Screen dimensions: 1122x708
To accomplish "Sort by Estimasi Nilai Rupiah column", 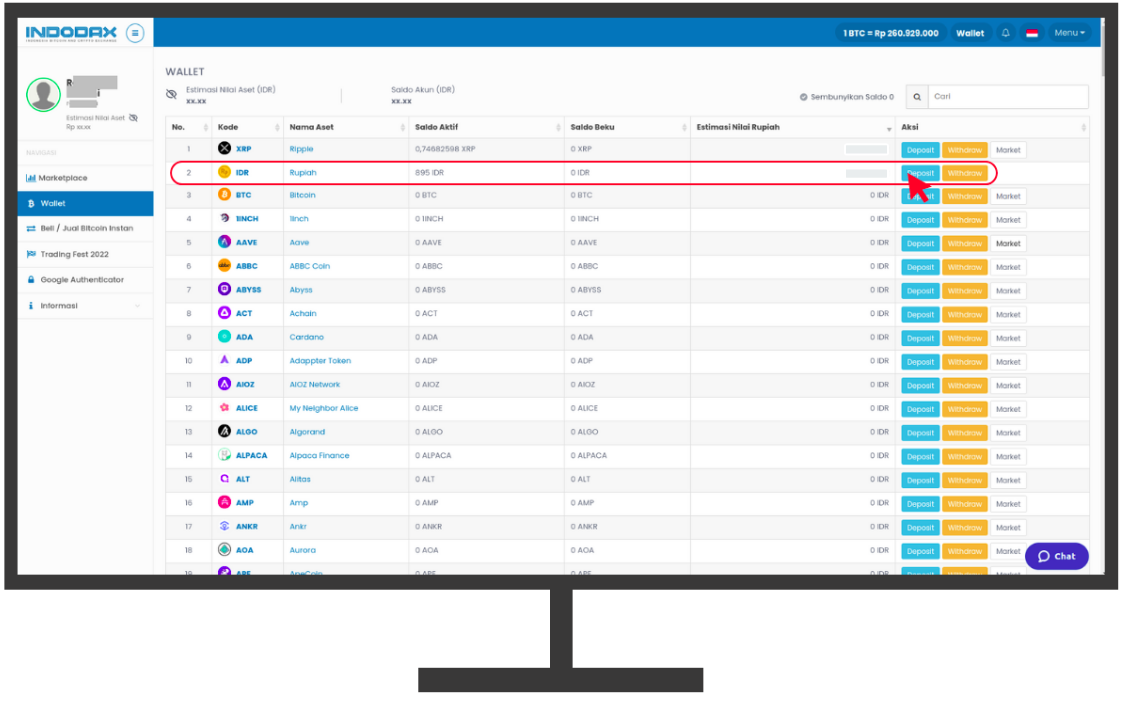I will pyautogui.click(x=793, y=127).
